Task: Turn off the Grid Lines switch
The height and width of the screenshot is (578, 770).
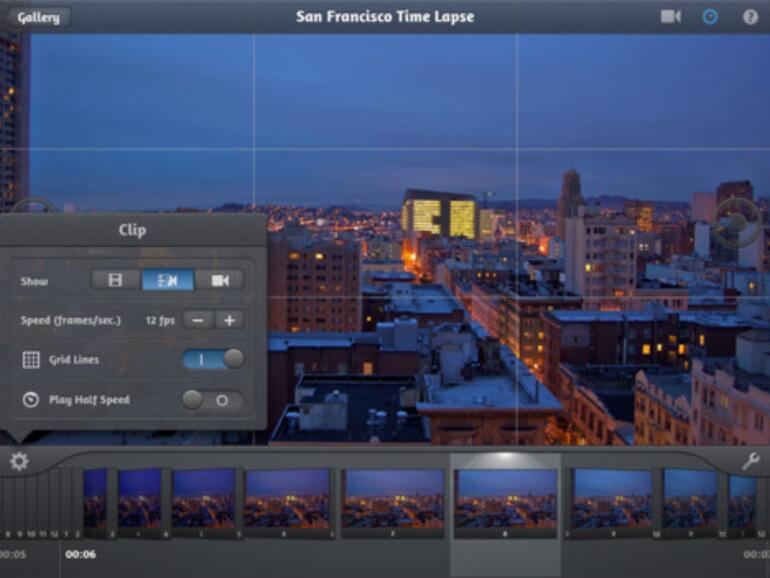Action: [x=213, y=359]
